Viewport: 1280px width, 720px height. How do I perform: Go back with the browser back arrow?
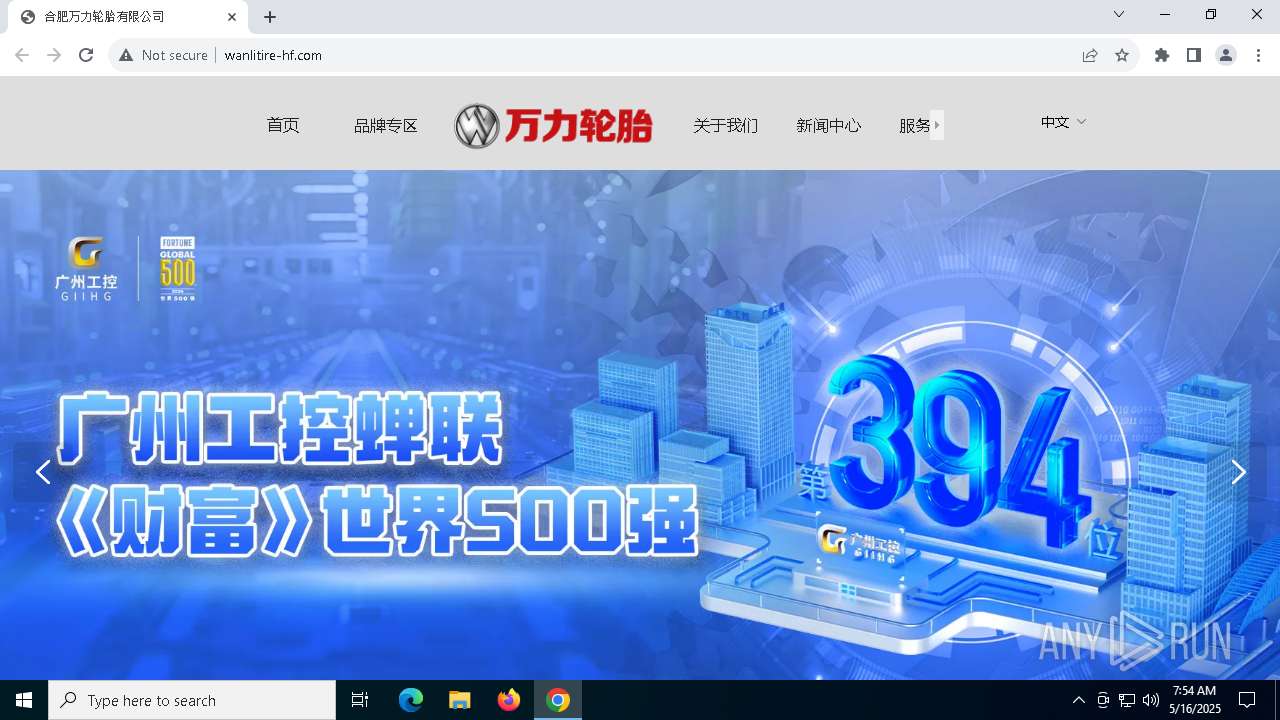point(22,55)
